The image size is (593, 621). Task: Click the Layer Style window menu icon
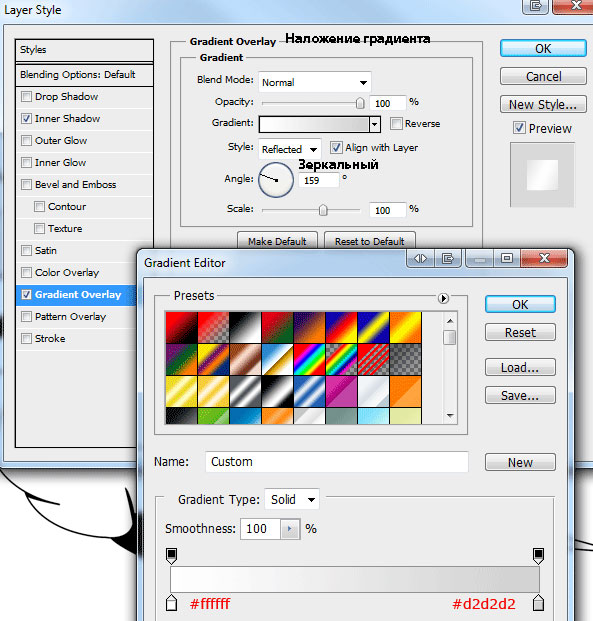(536, 6)
